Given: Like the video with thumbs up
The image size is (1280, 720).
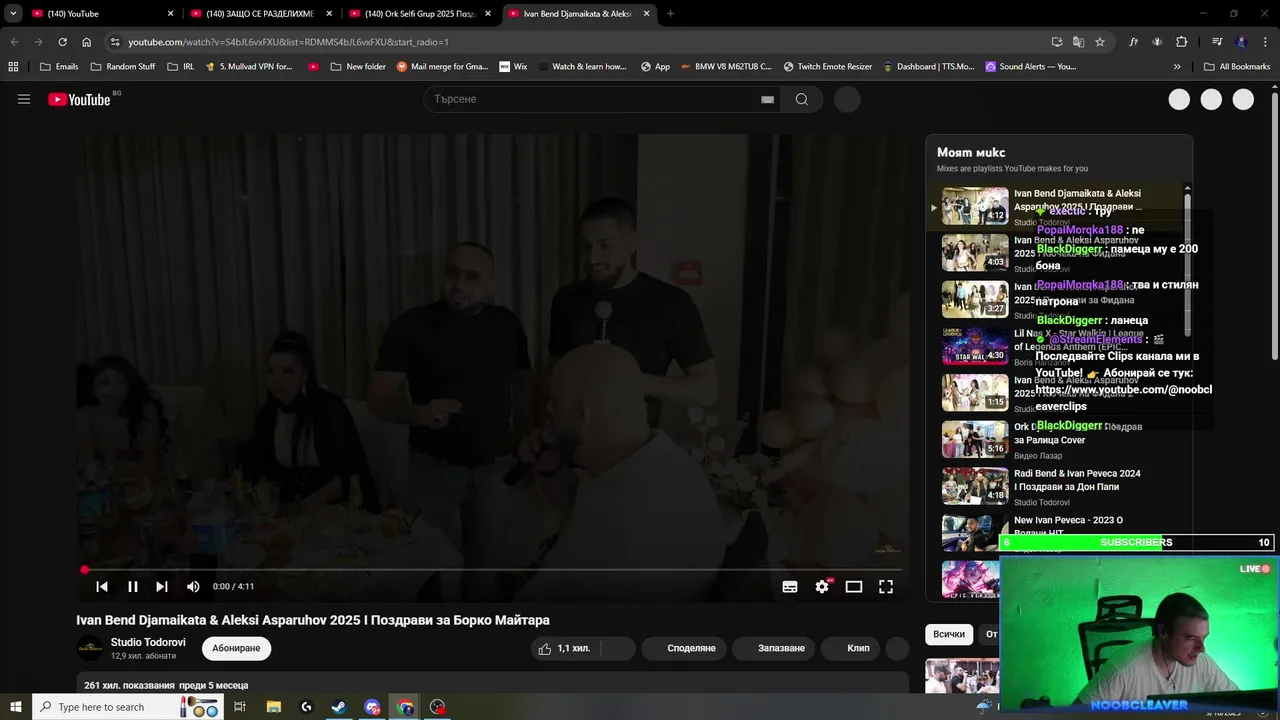Looking at the screenshot, I should point(565,648).
